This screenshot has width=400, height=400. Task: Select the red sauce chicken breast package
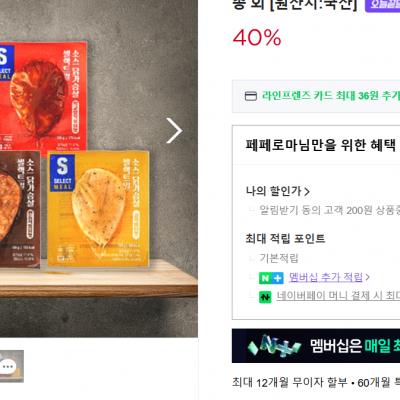(x=43, y=98)
